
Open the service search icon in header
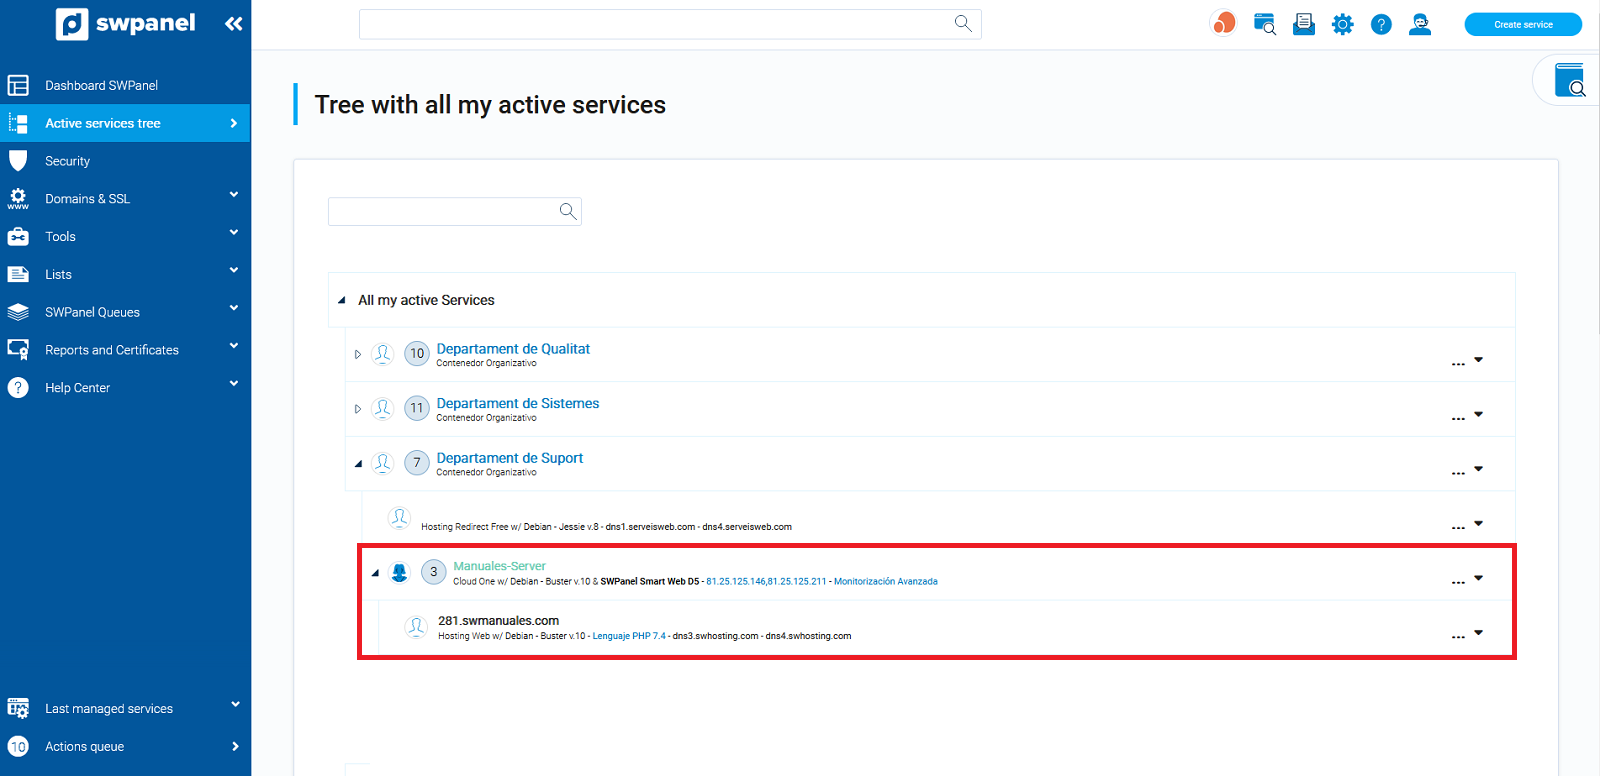1265,24
